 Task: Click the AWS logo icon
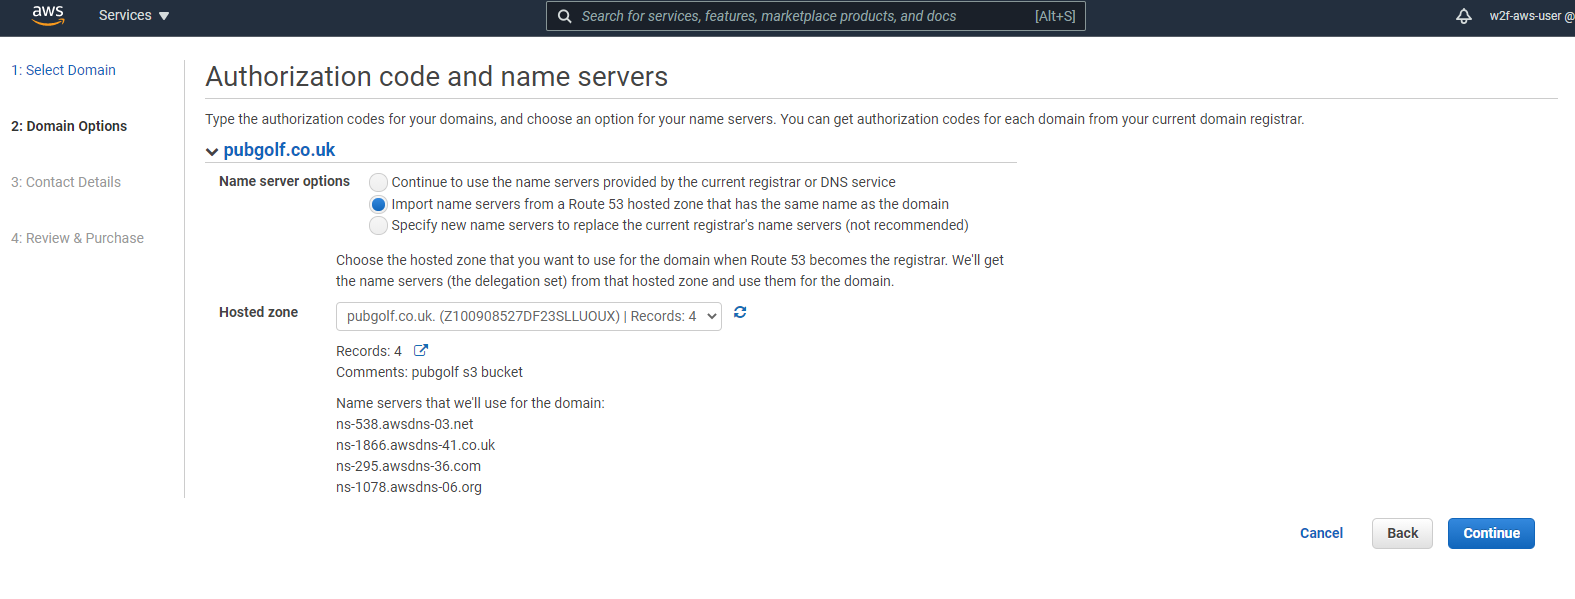point(48,15)
